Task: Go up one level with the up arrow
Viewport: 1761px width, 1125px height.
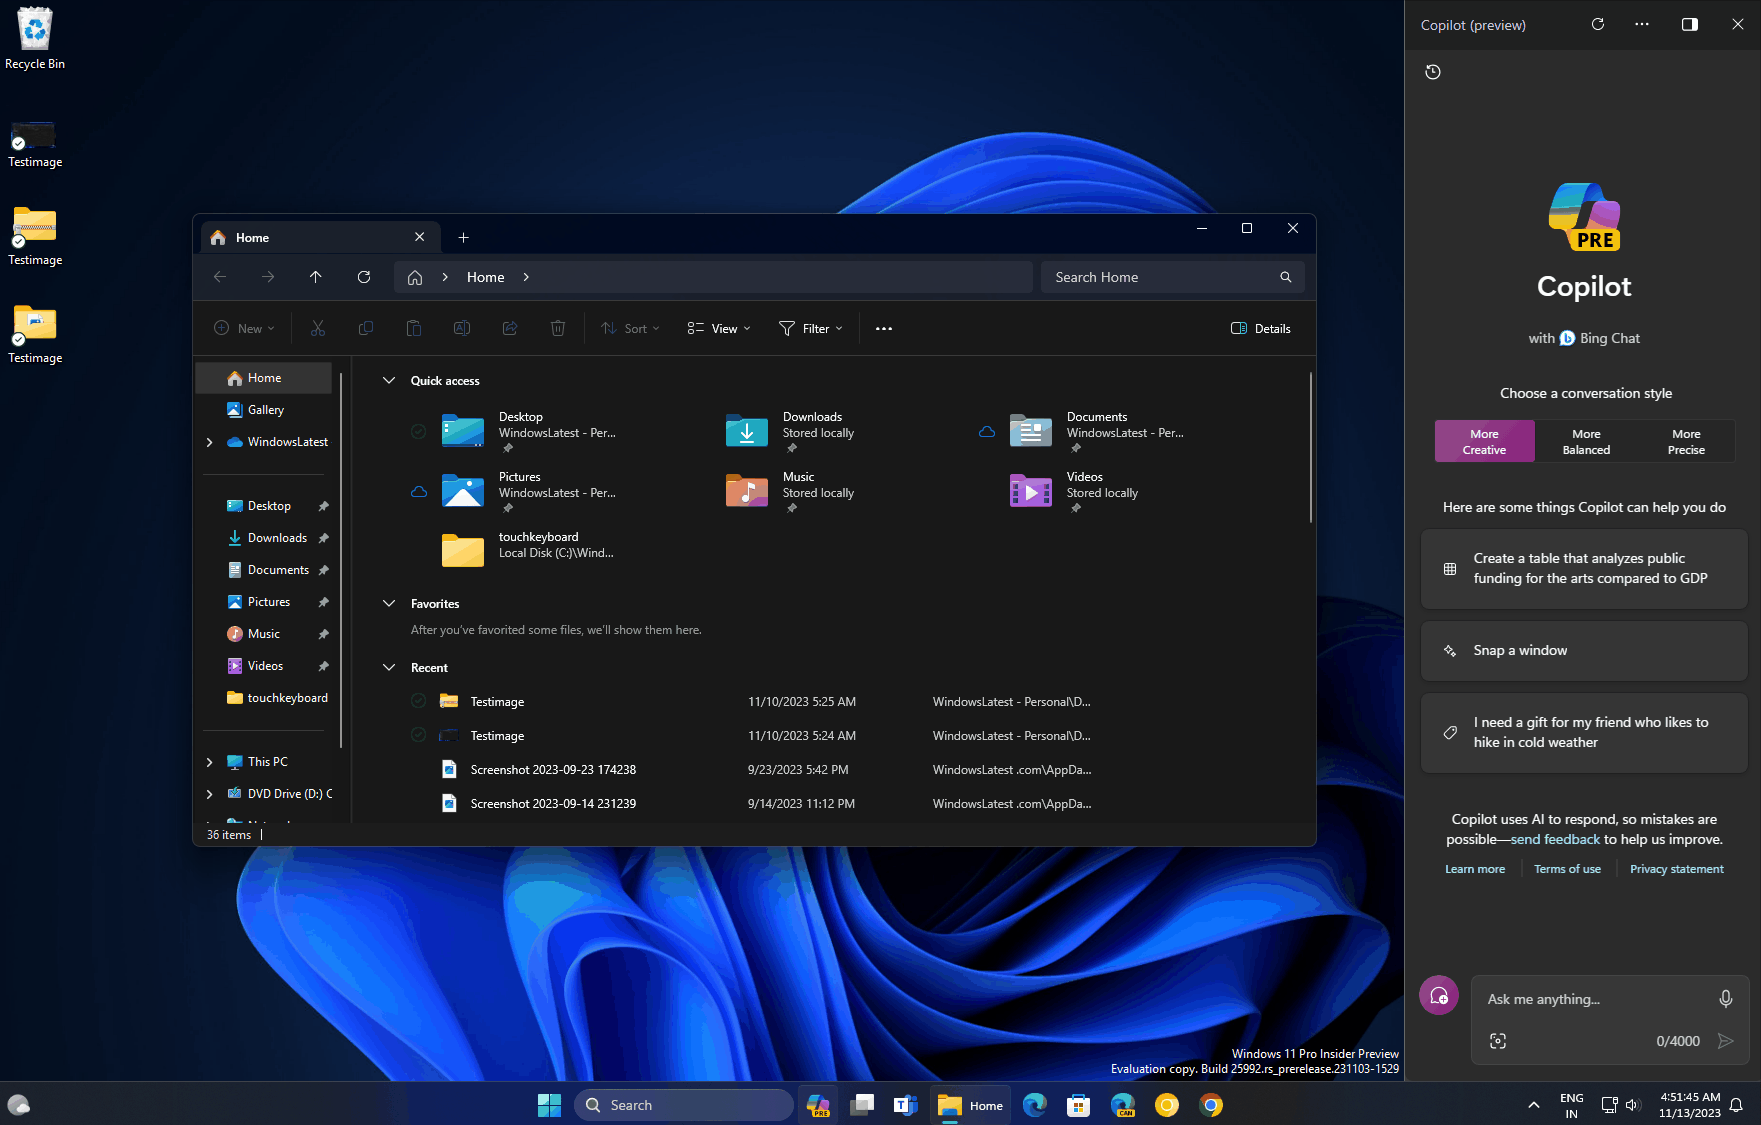Action: click(x=316, y=277)
